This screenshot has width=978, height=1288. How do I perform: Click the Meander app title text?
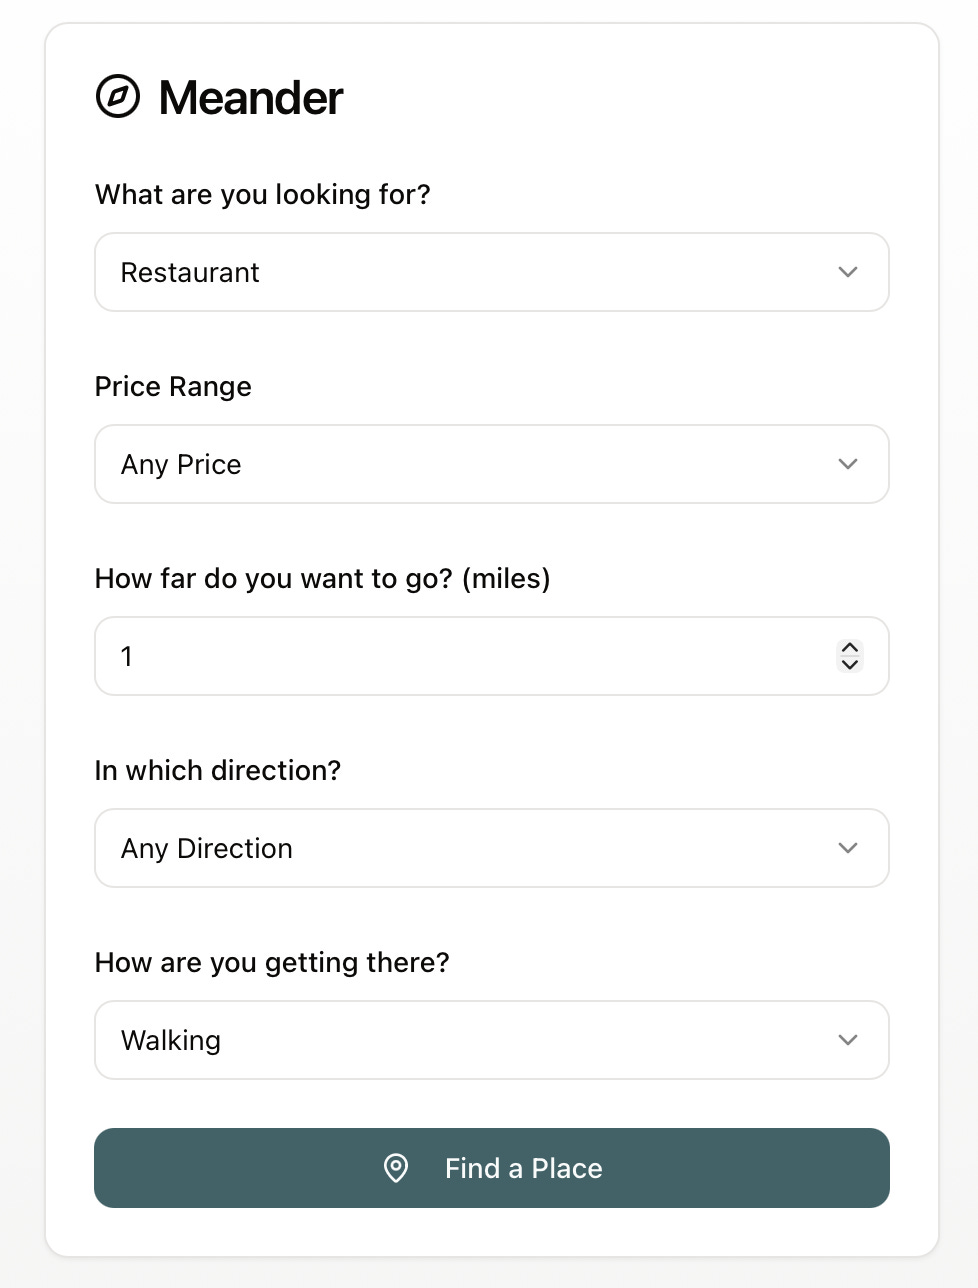point(250,98)
